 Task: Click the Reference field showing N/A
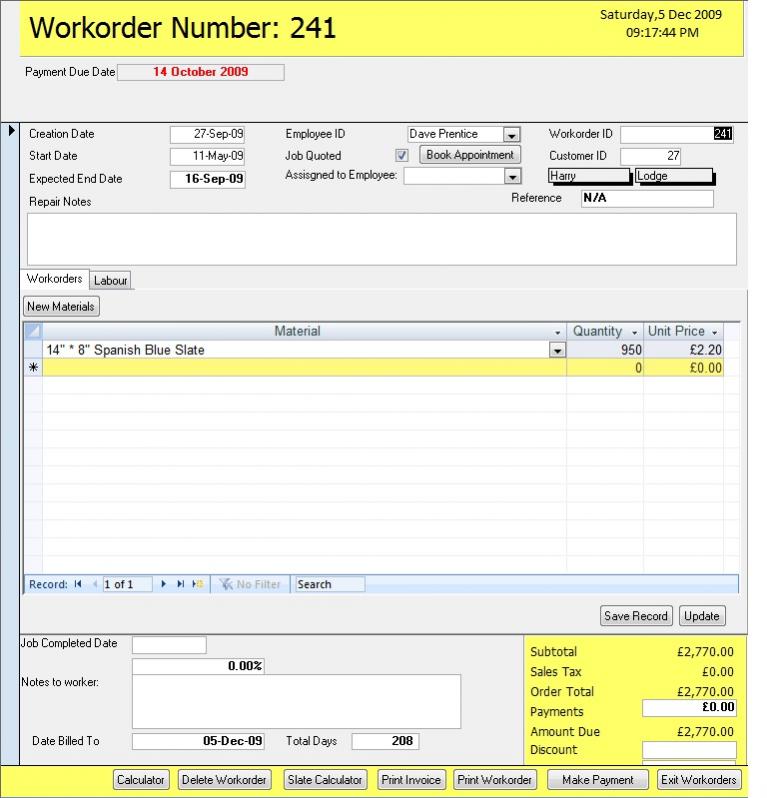click(647, 198)
